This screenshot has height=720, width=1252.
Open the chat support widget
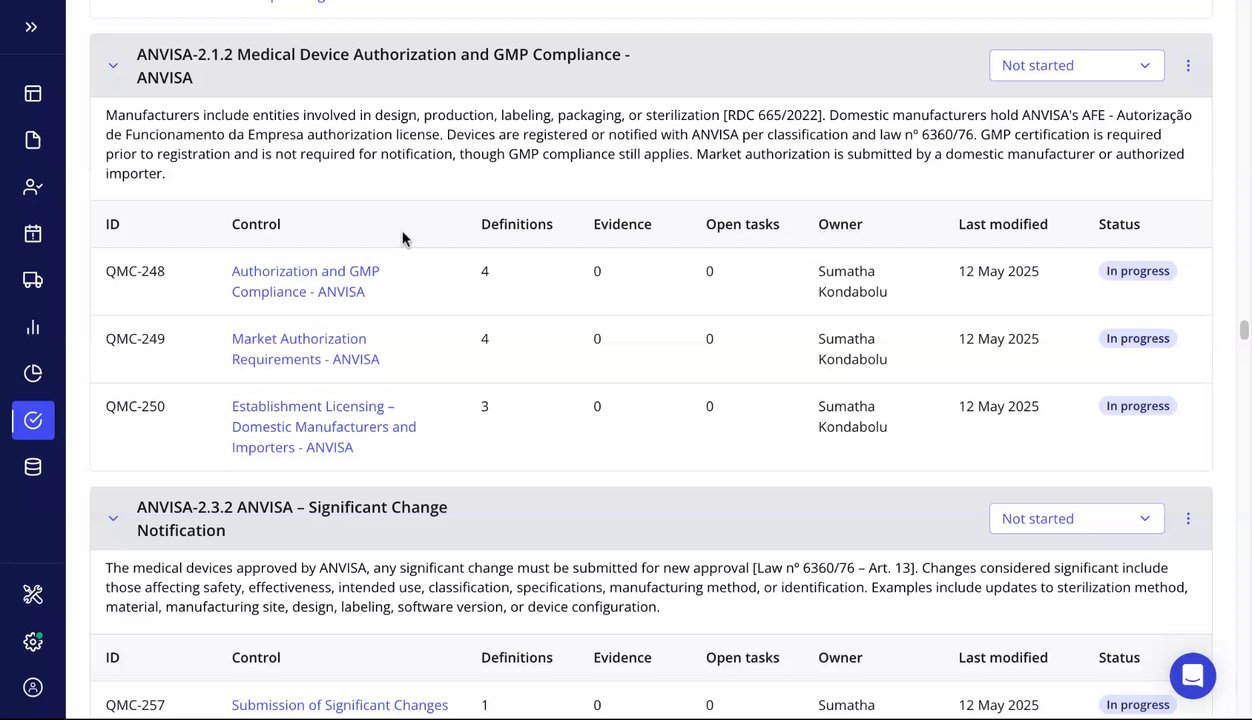point(1192,676)
